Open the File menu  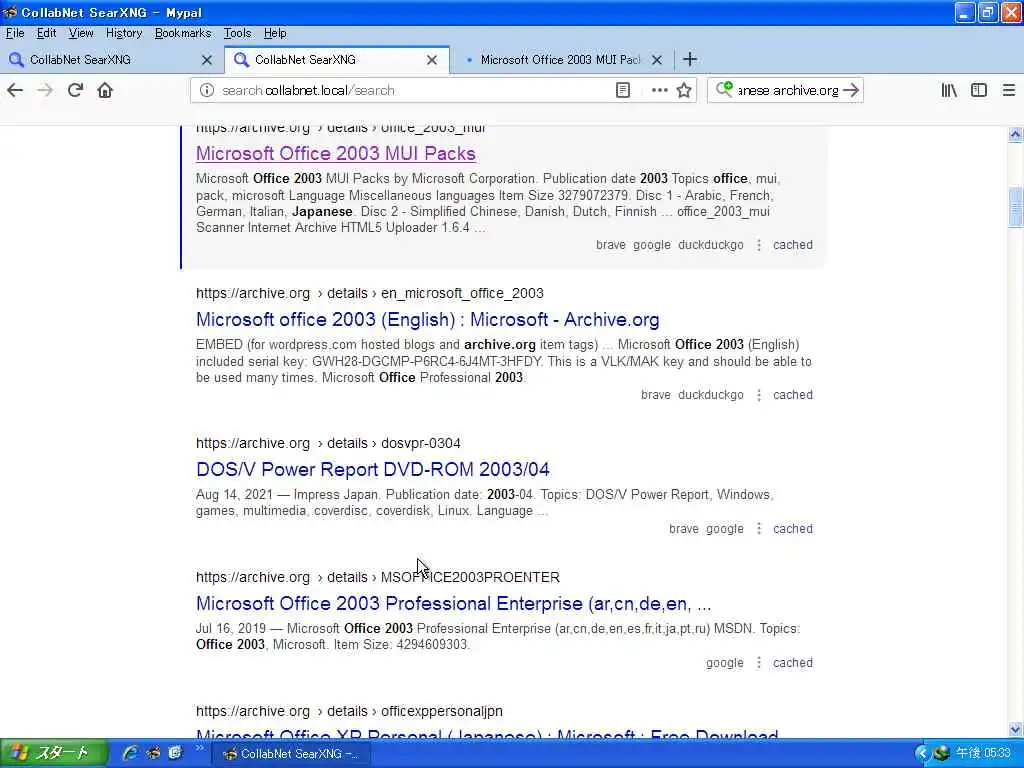(x=14, y=33)
